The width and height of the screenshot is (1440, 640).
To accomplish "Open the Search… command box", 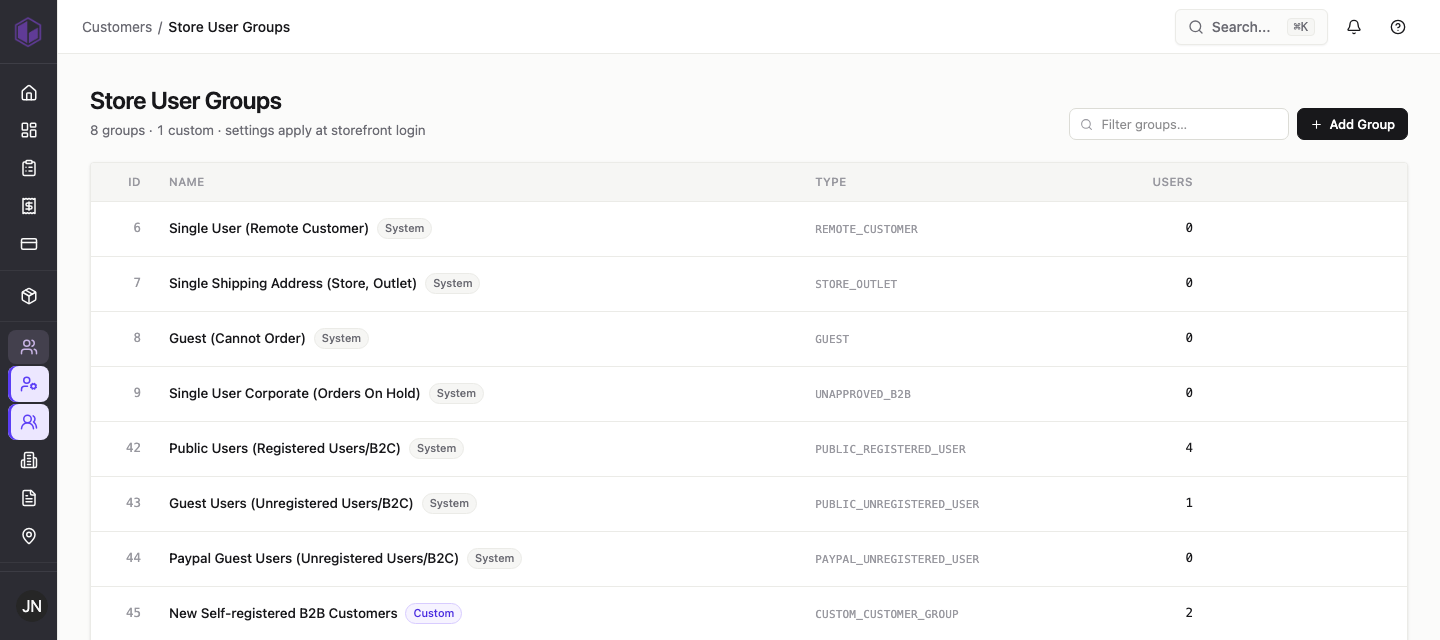I will [1251, 27].
